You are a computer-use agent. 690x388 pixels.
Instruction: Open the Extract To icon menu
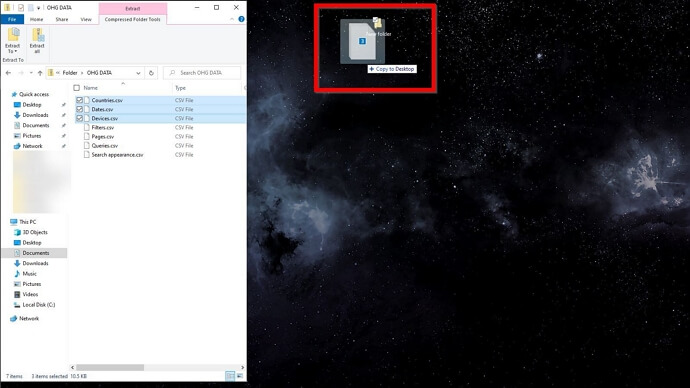[x=12, y=40]
